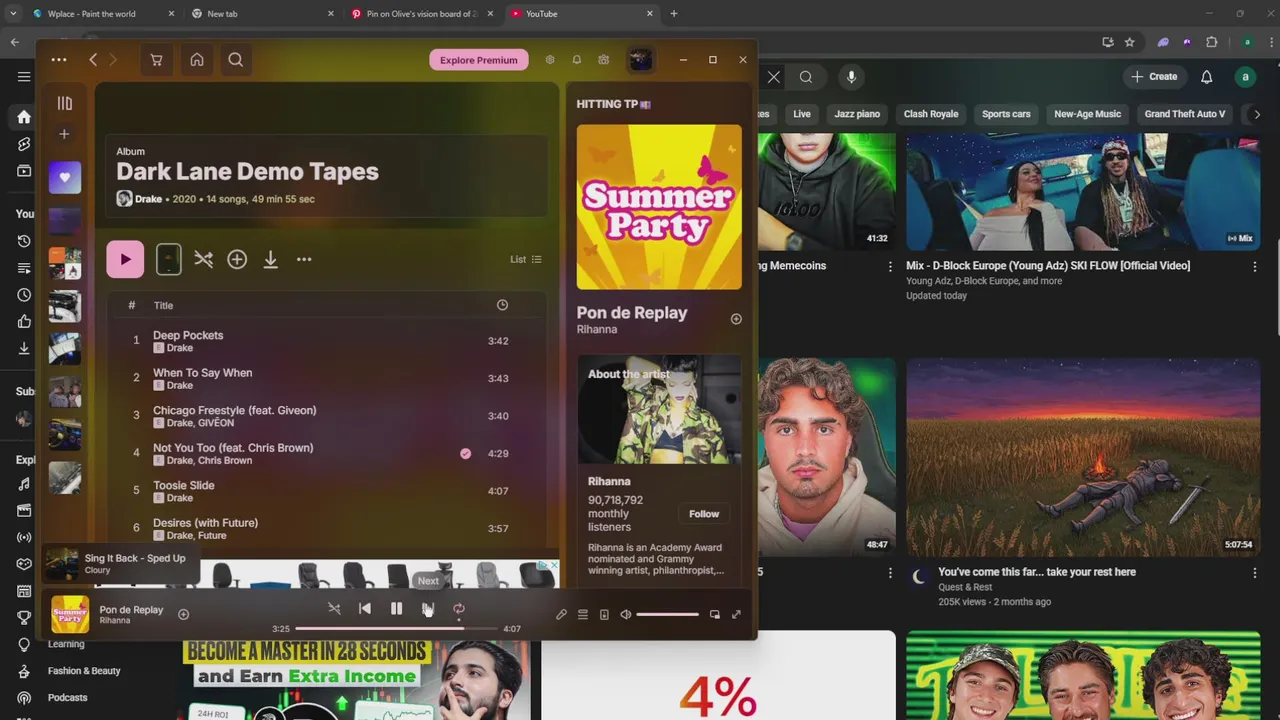Download the Dark Lane Demo Tapes album
Screen dimensions: 1280x720
(x=270, y=259)
